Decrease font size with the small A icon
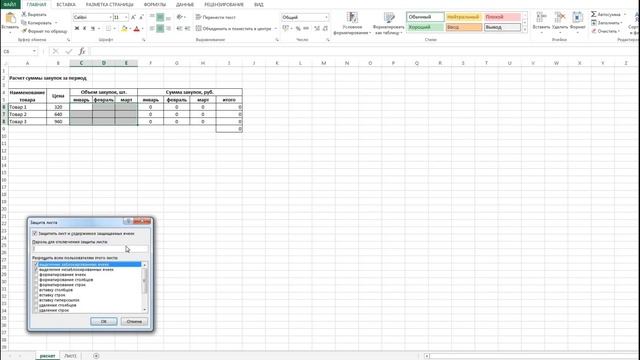640x360 pixels. 141,17
